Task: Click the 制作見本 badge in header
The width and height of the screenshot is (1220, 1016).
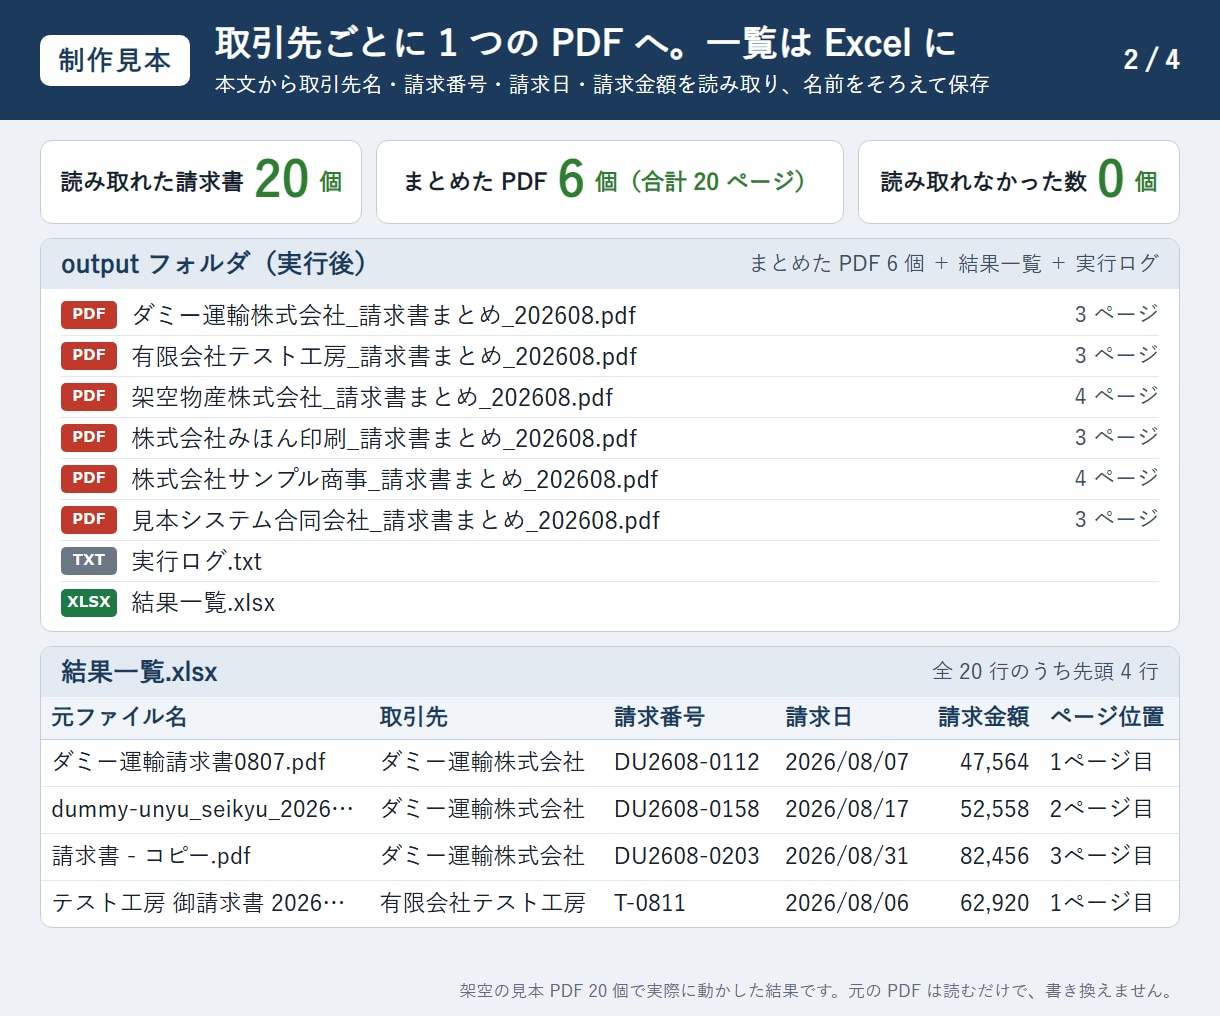Action: coord(115,60)
